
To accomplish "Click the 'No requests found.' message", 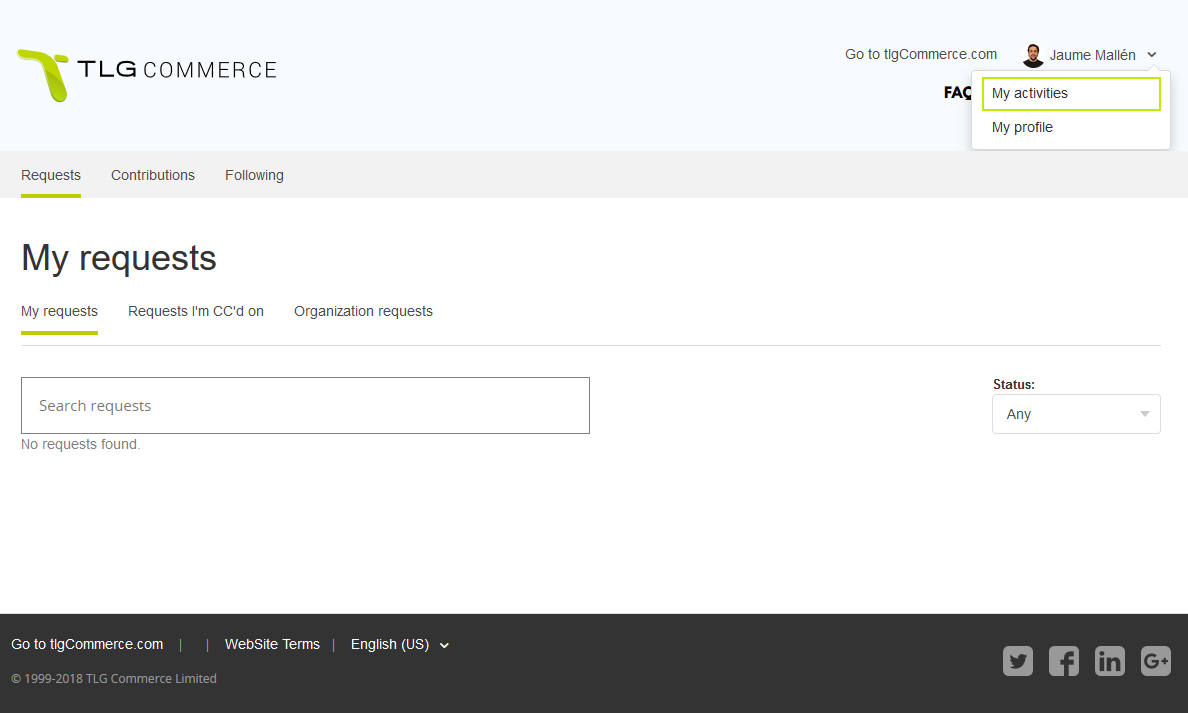I will (80, 444).
